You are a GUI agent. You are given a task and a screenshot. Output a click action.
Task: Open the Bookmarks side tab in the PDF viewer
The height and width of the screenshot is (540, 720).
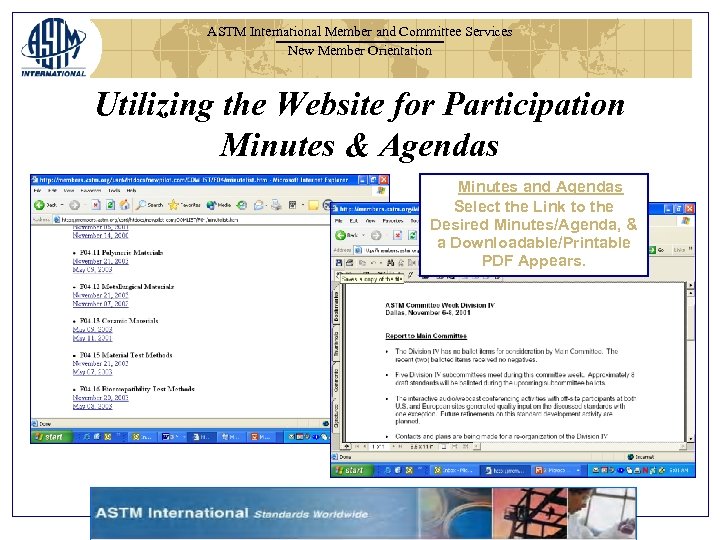coord(336,306)
